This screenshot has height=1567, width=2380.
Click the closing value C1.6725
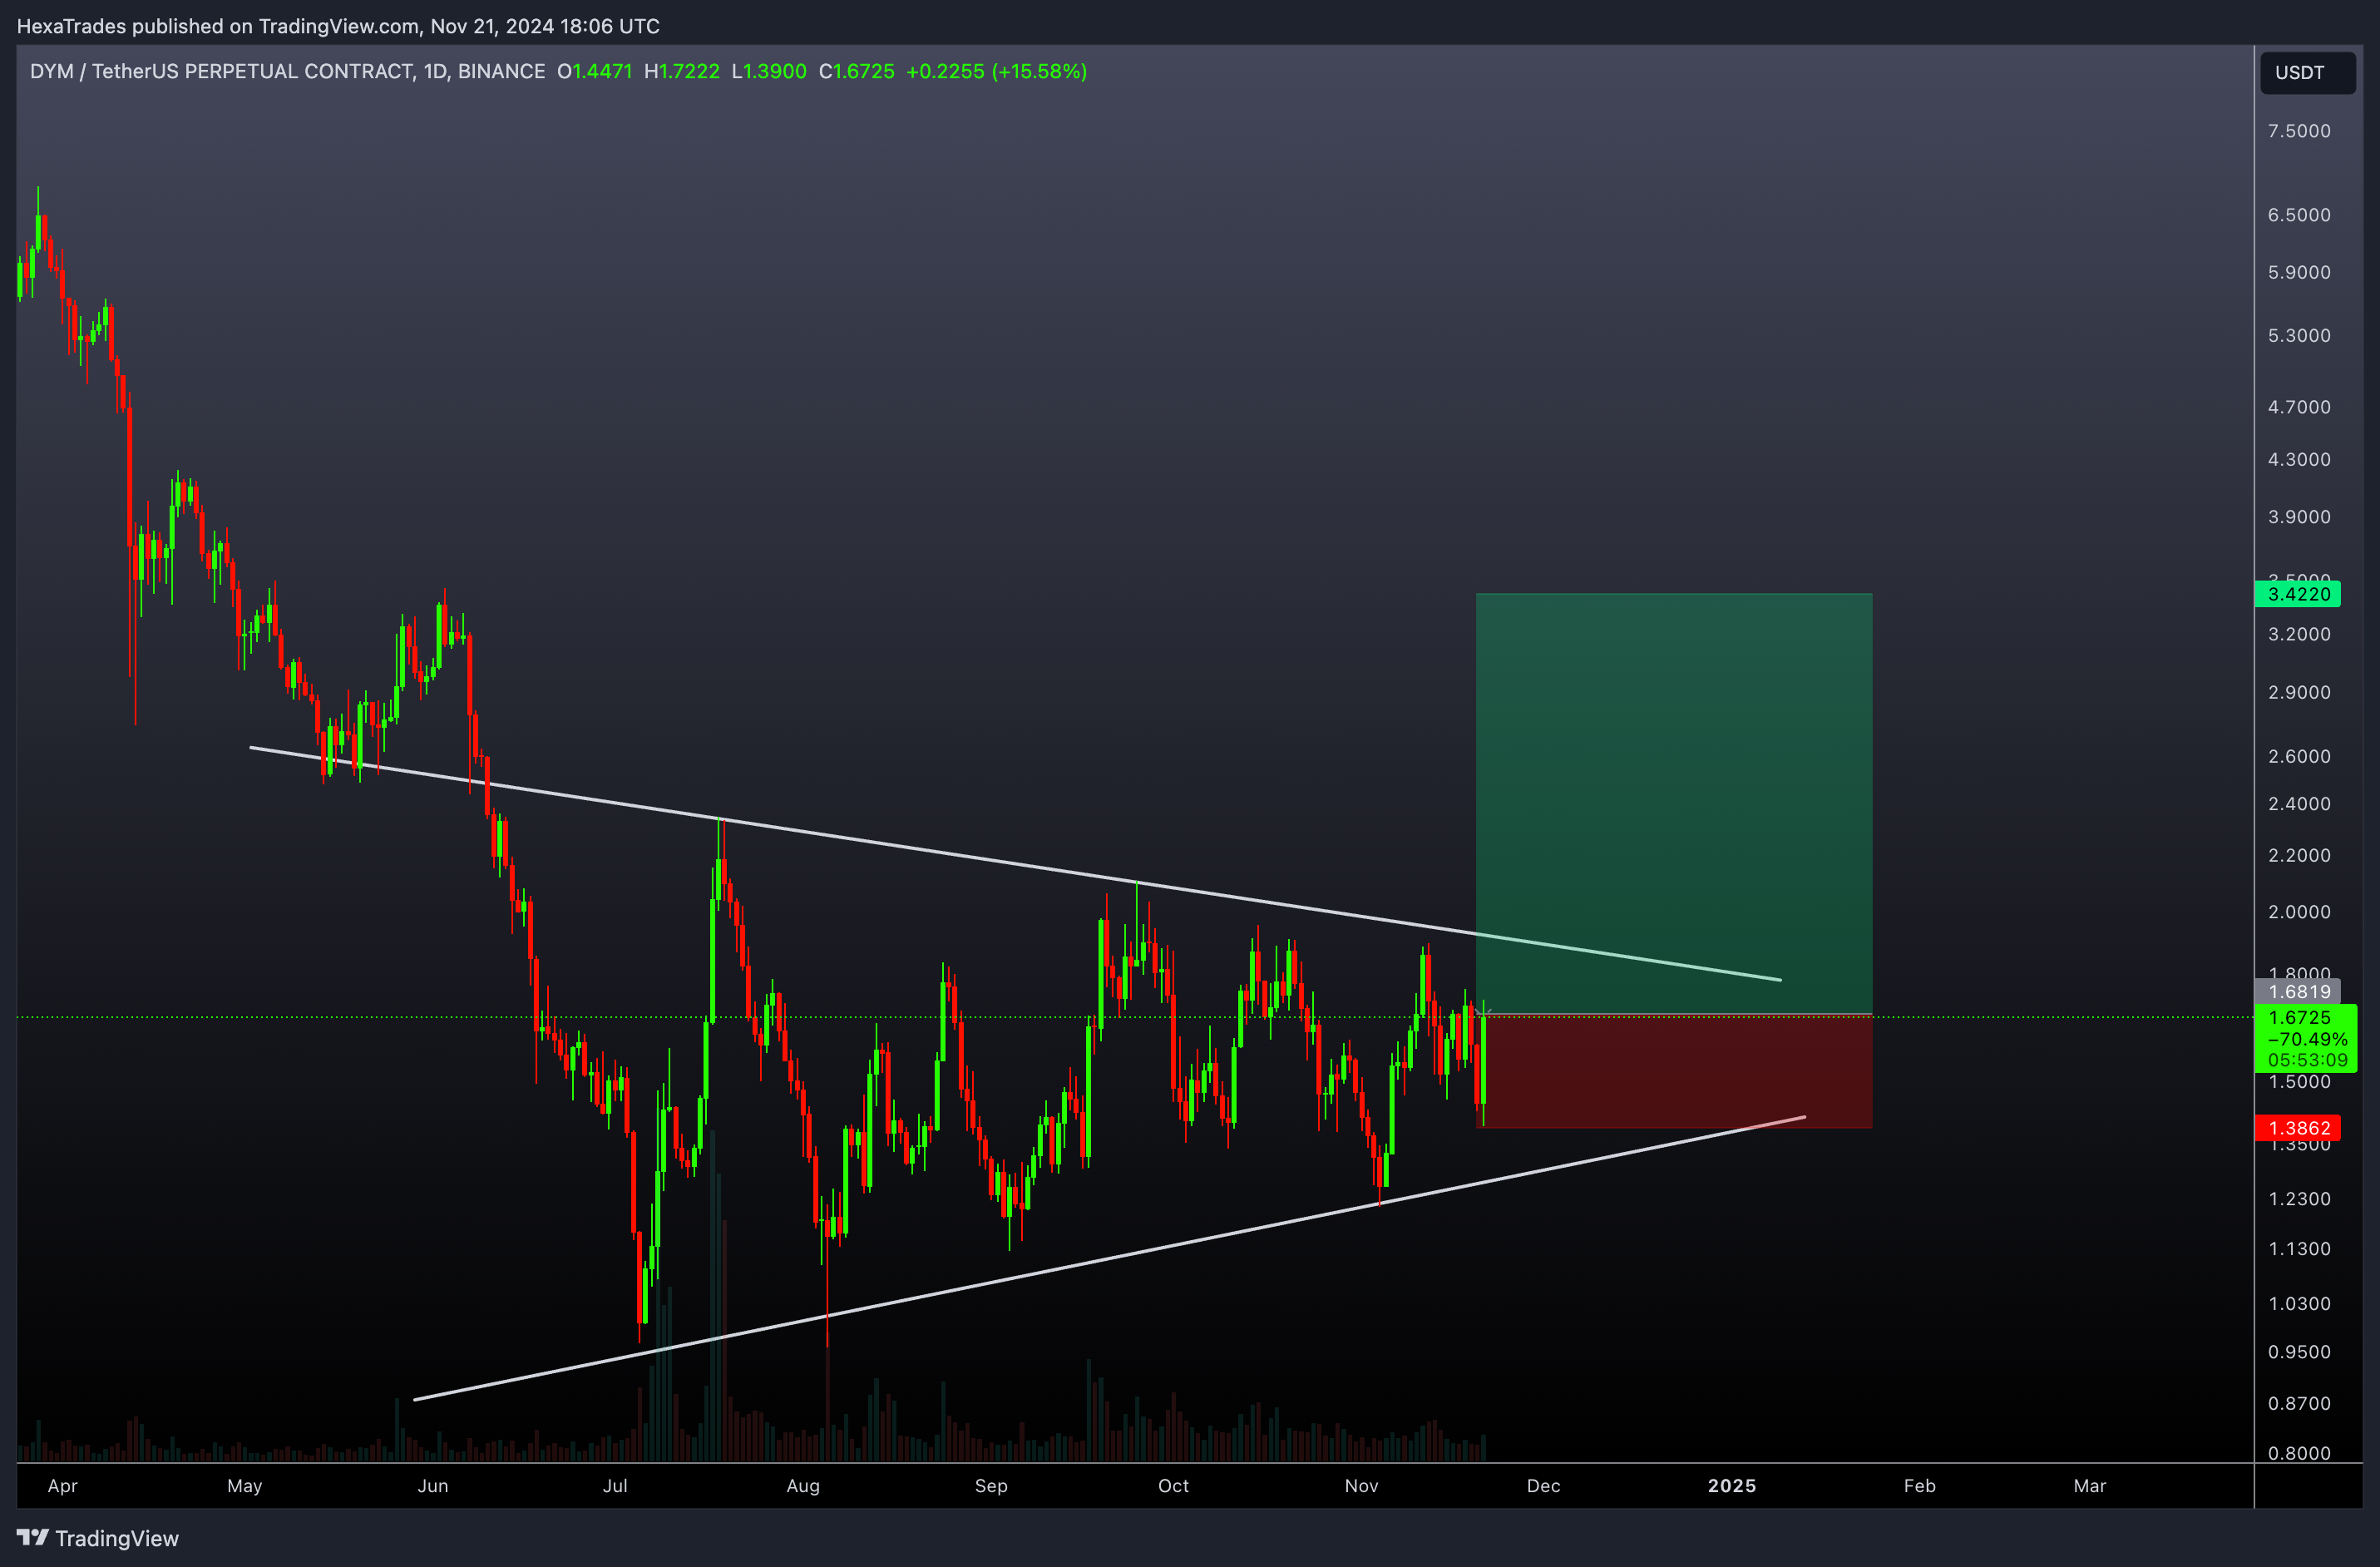pyautogui.click(x=856, y=71)
